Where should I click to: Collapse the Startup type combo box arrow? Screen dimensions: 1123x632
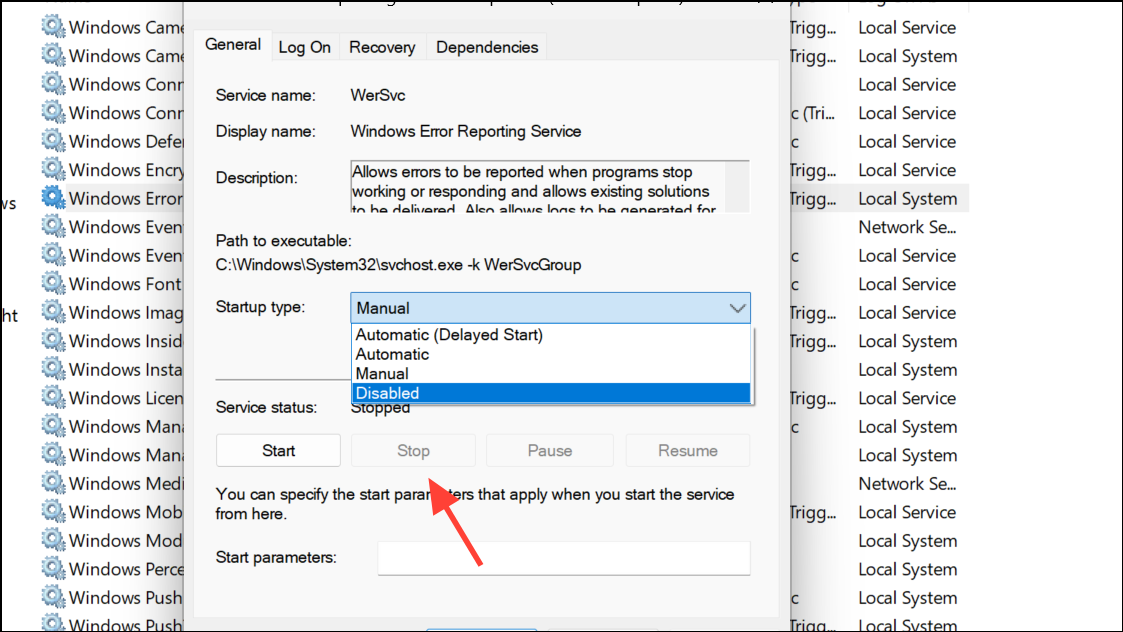tap(737, 308)
